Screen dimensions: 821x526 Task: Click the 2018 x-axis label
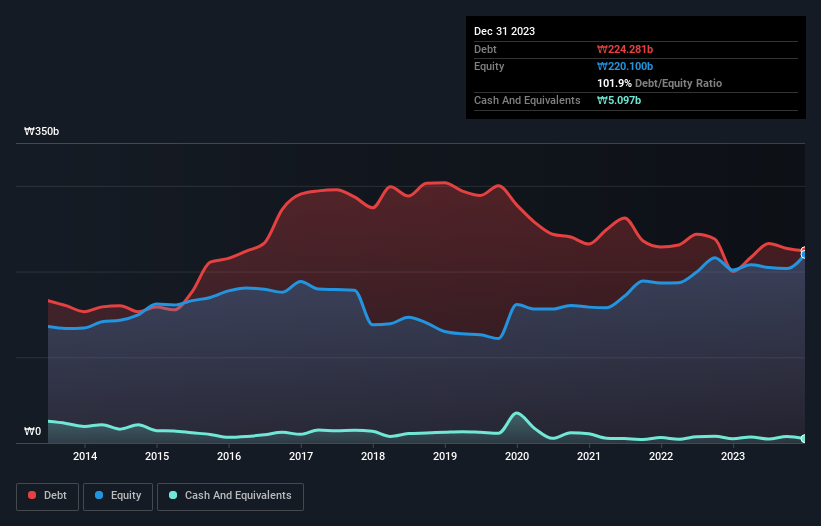point(373,456)
